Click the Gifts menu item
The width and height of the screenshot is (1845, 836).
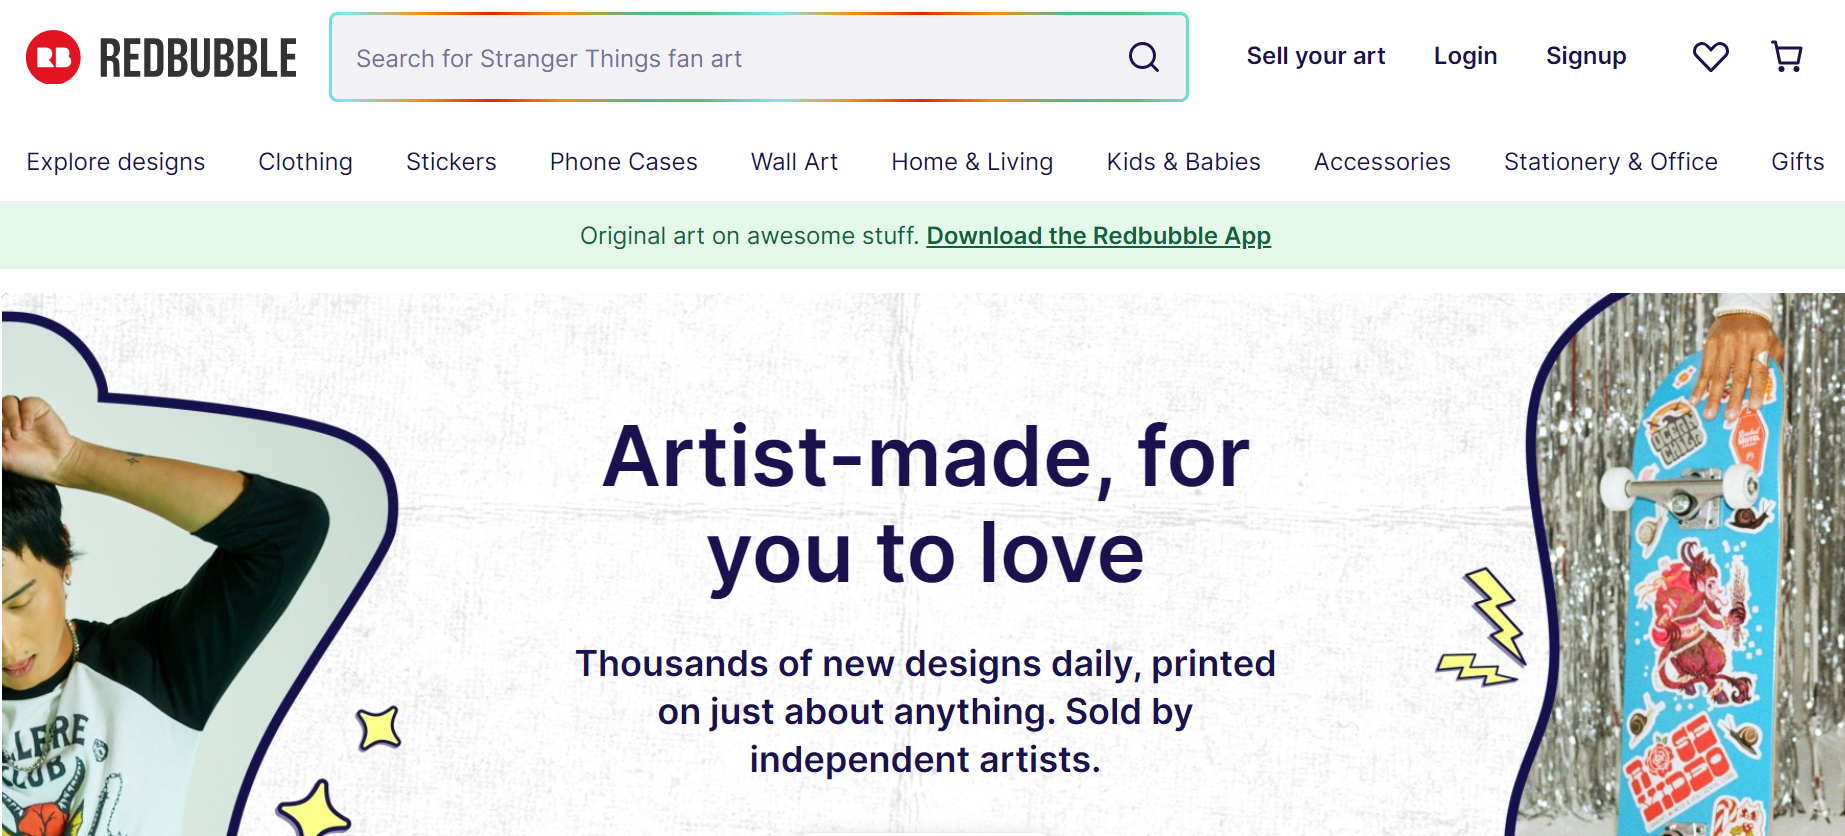[1797, 162]
